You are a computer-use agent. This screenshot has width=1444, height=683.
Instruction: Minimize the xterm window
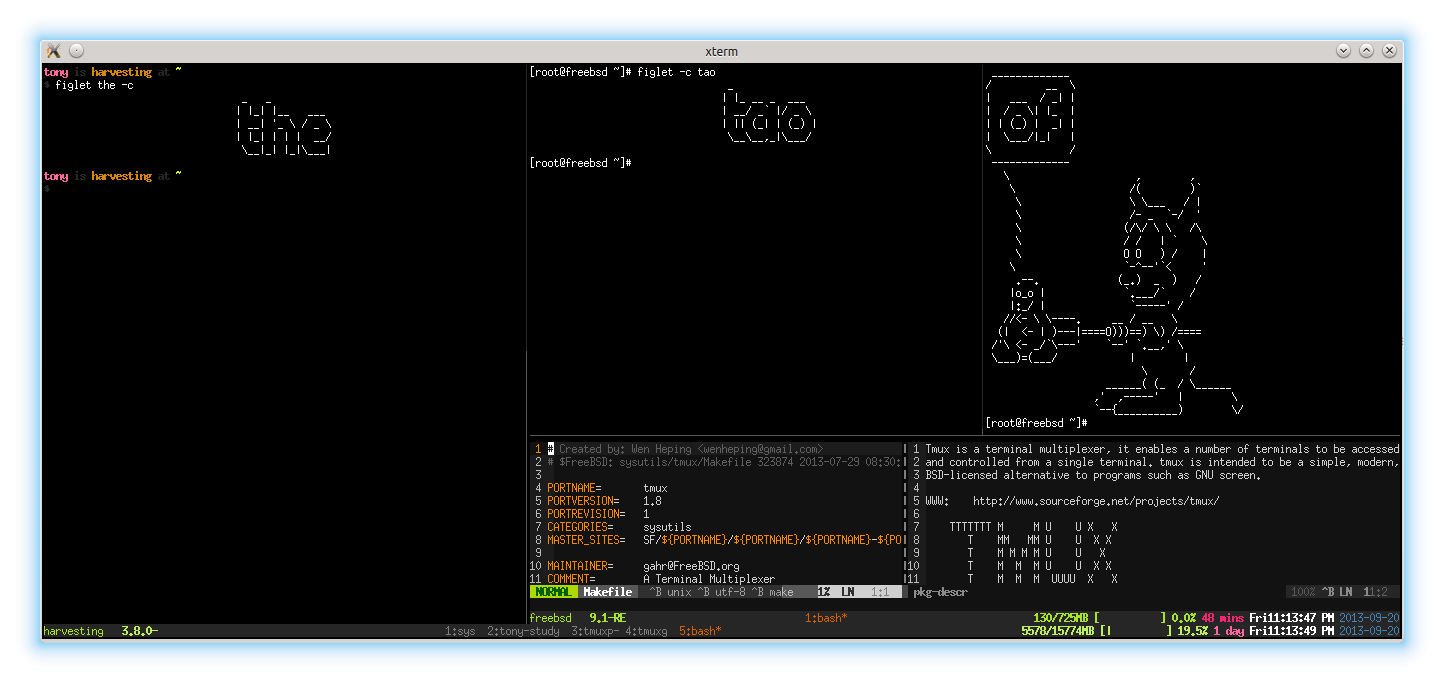coord(1343,51)
